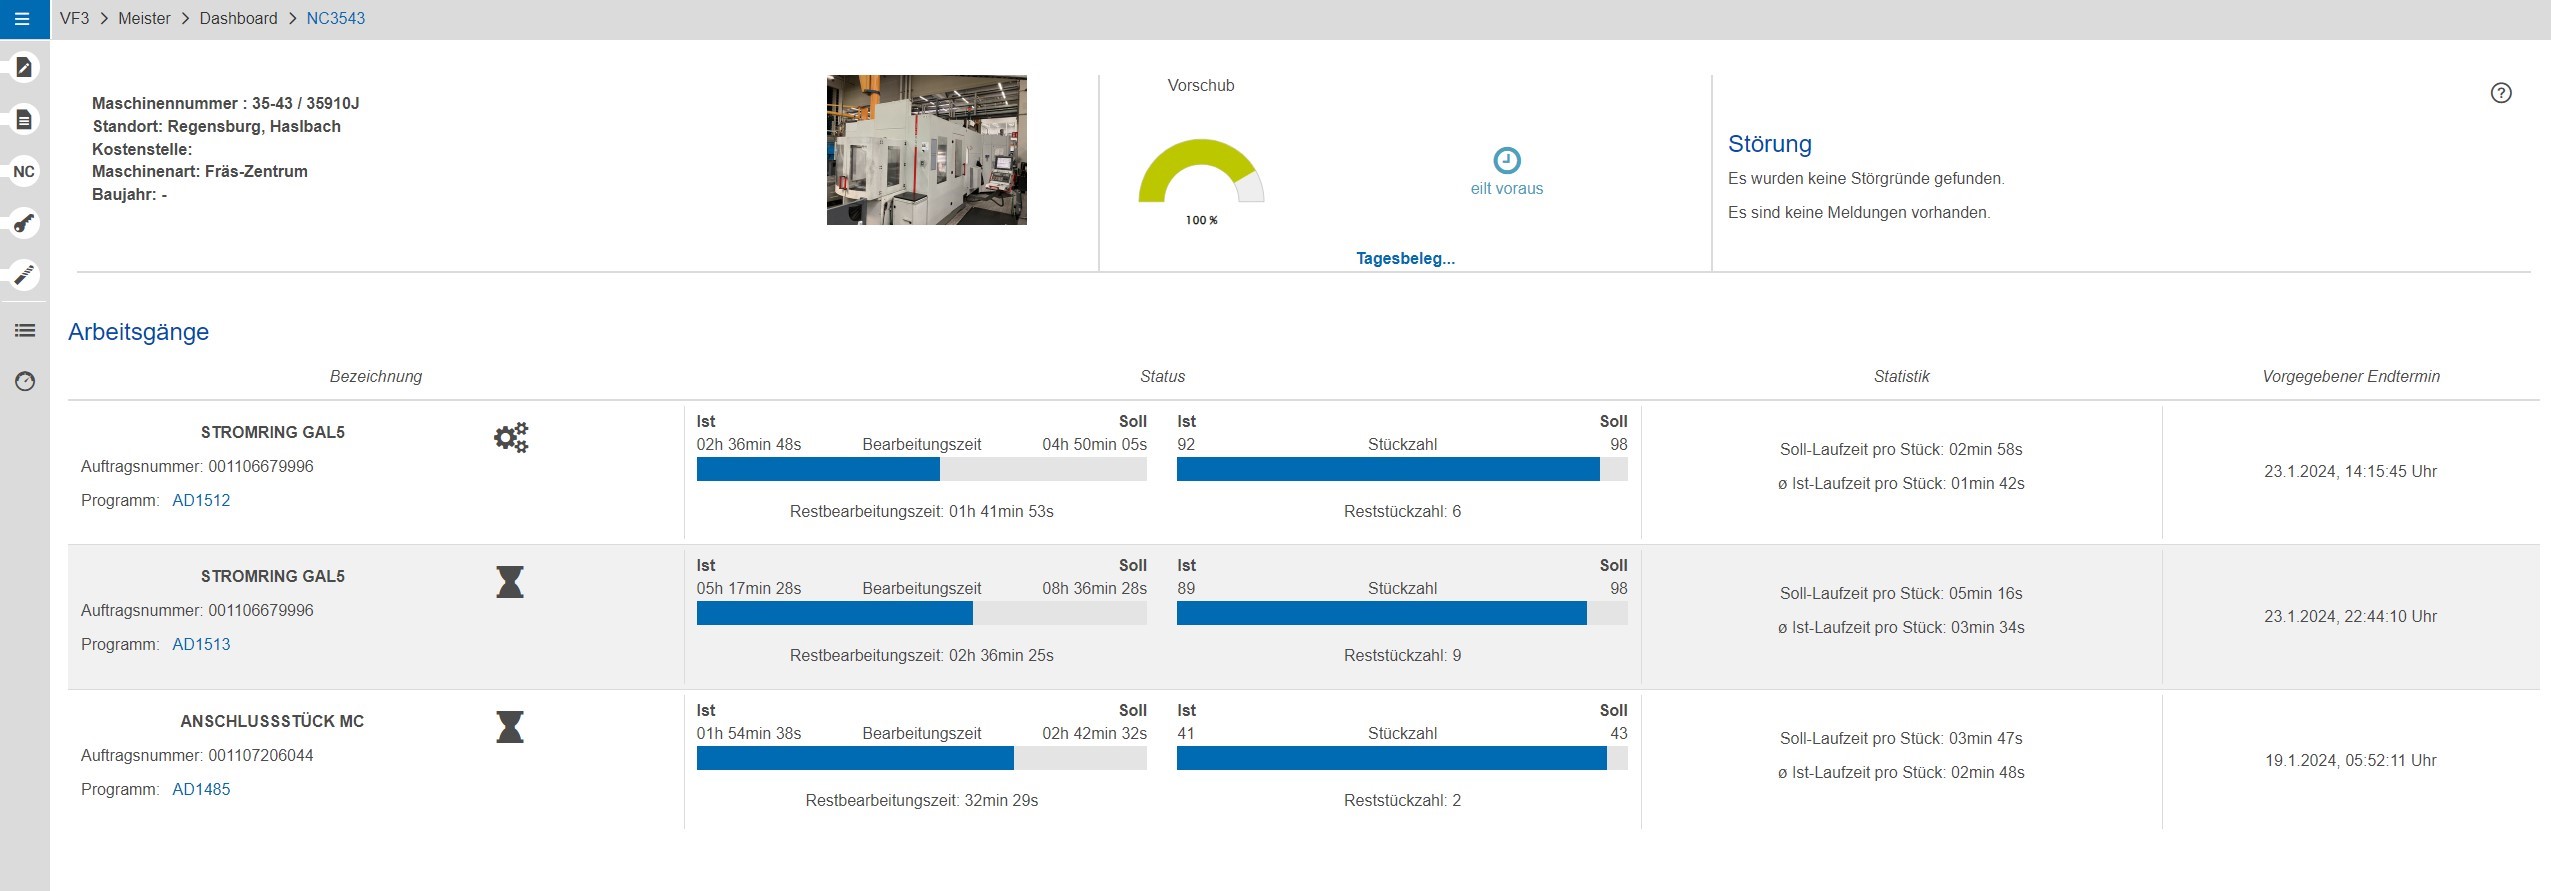Open program link AD1485

[201, 790]
